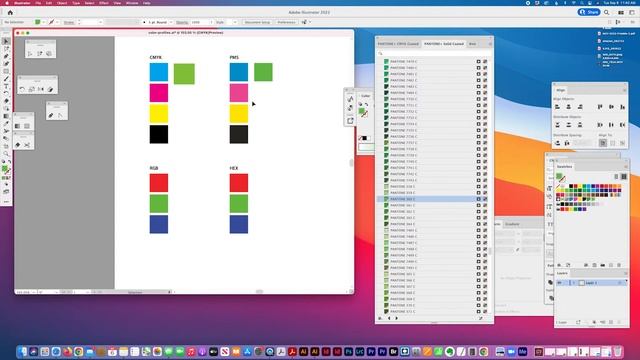Click Horizontal Distribute Space icon
640x360 pixels.
567,143
